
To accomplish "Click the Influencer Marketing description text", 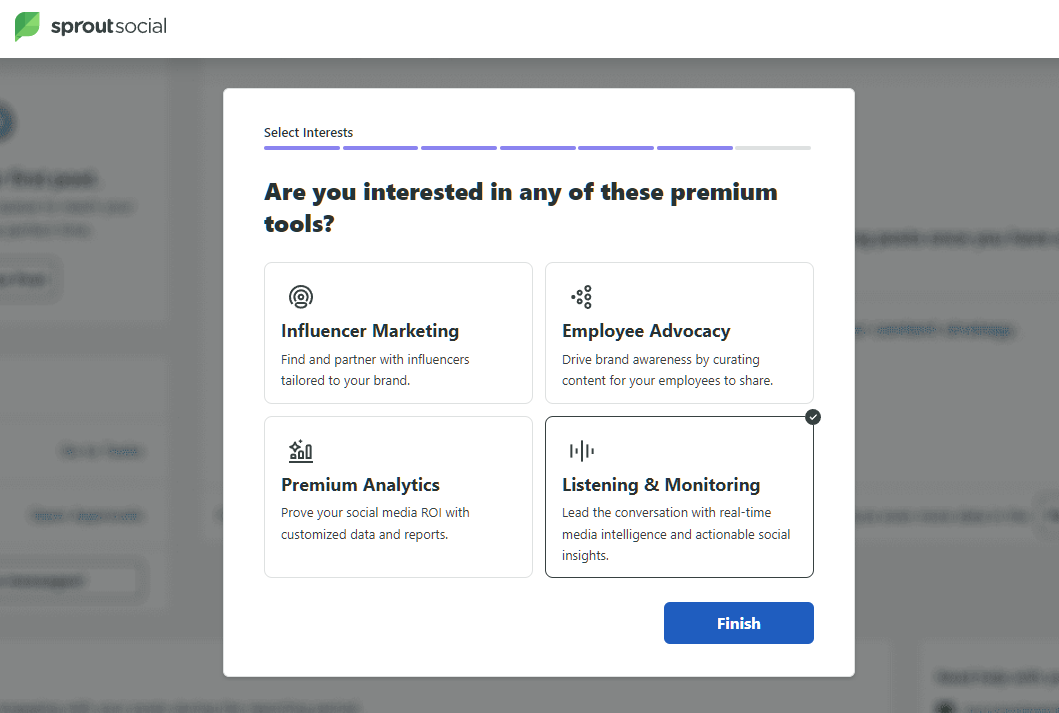I will coord(375,370).
